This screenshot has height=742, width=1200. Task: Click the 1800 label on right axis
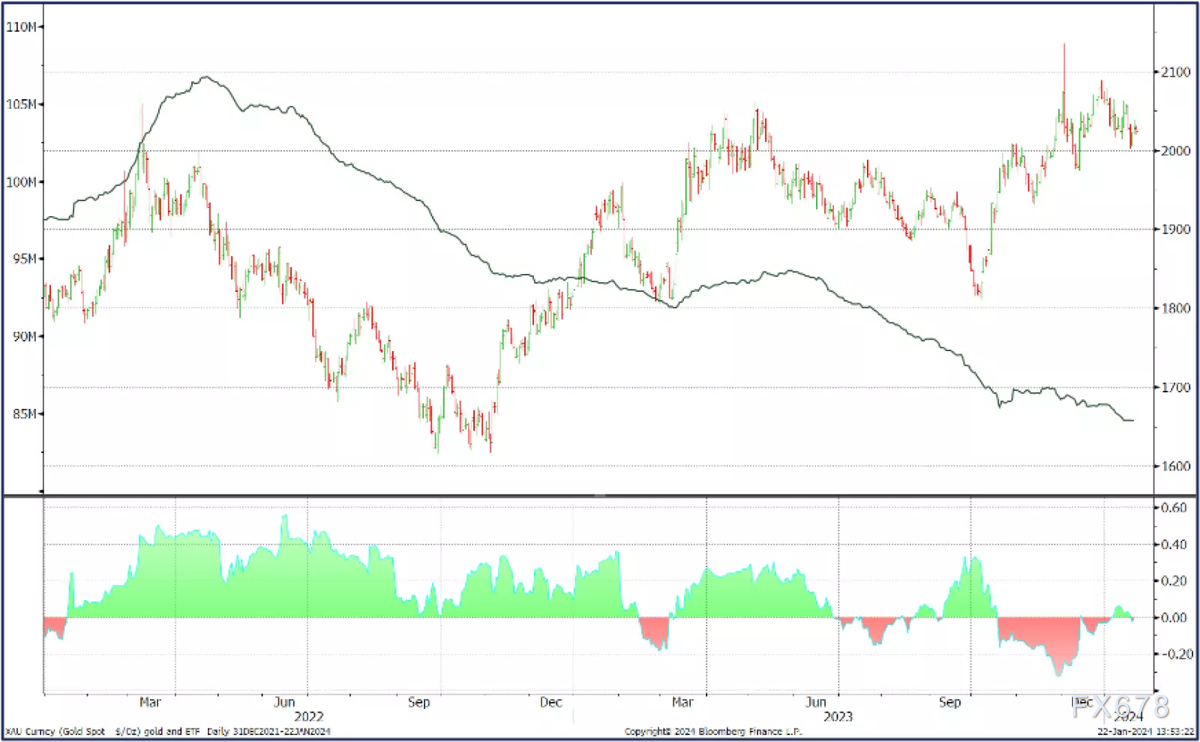point(1174,308)
